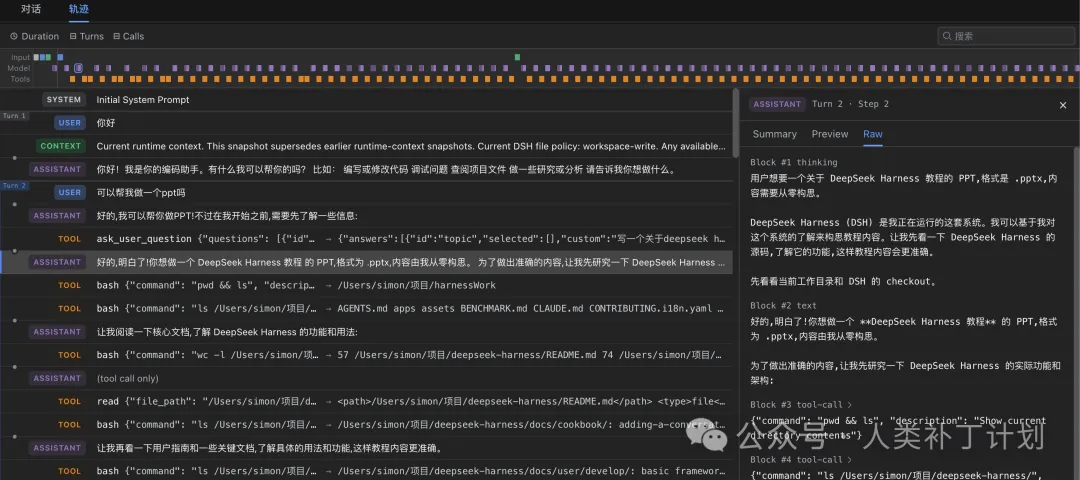1080x480 pixels.
Task: Select assistant row 好的,我可以帮你做PPT
Action: (366, 216)
